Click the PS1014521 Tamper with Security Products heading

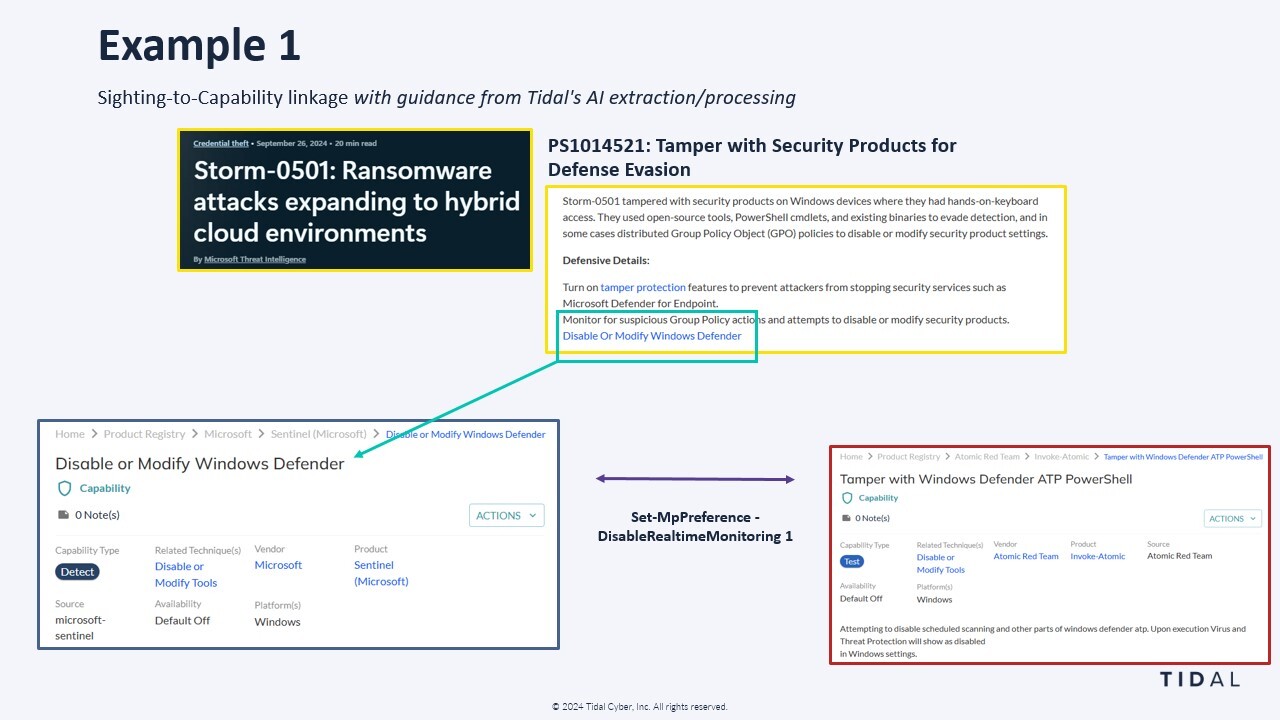752,158
